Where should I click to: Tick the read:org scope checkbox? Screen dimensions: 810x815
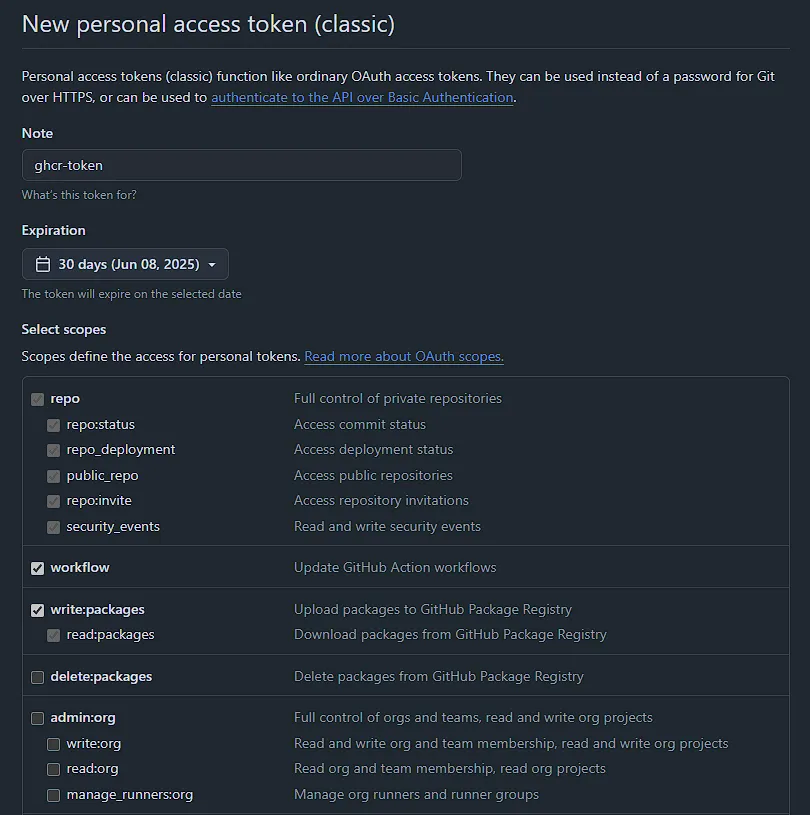pos(54,769)
